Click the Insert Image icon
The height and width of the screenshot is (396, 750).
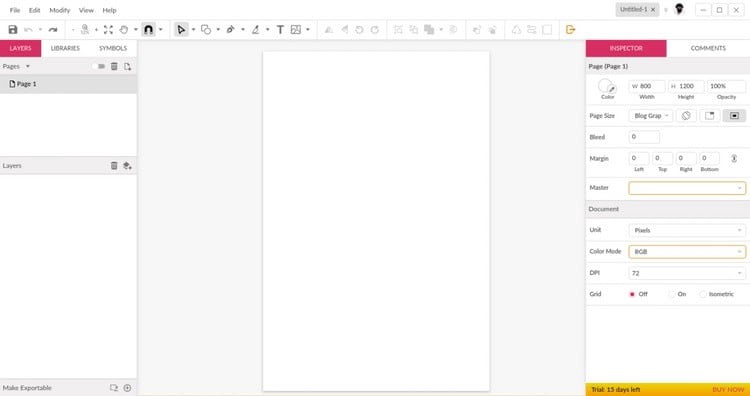click(296, 30)
